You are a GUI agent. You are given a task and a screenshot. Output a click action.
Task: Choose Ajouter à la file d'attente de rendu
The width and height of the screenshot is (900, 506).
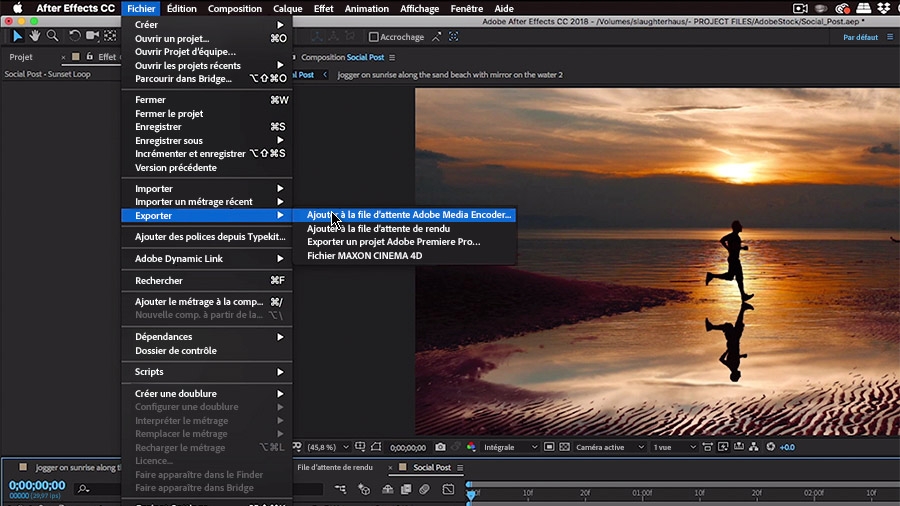[378, 229]
